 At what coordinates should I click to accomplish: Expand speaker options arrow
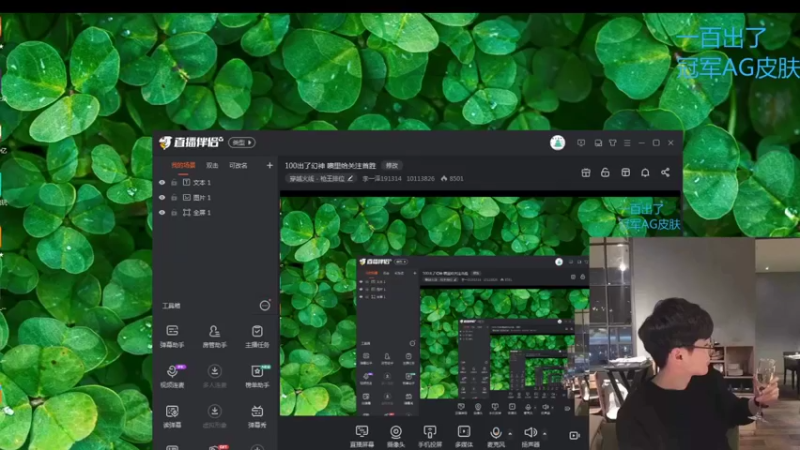point(544,434)
